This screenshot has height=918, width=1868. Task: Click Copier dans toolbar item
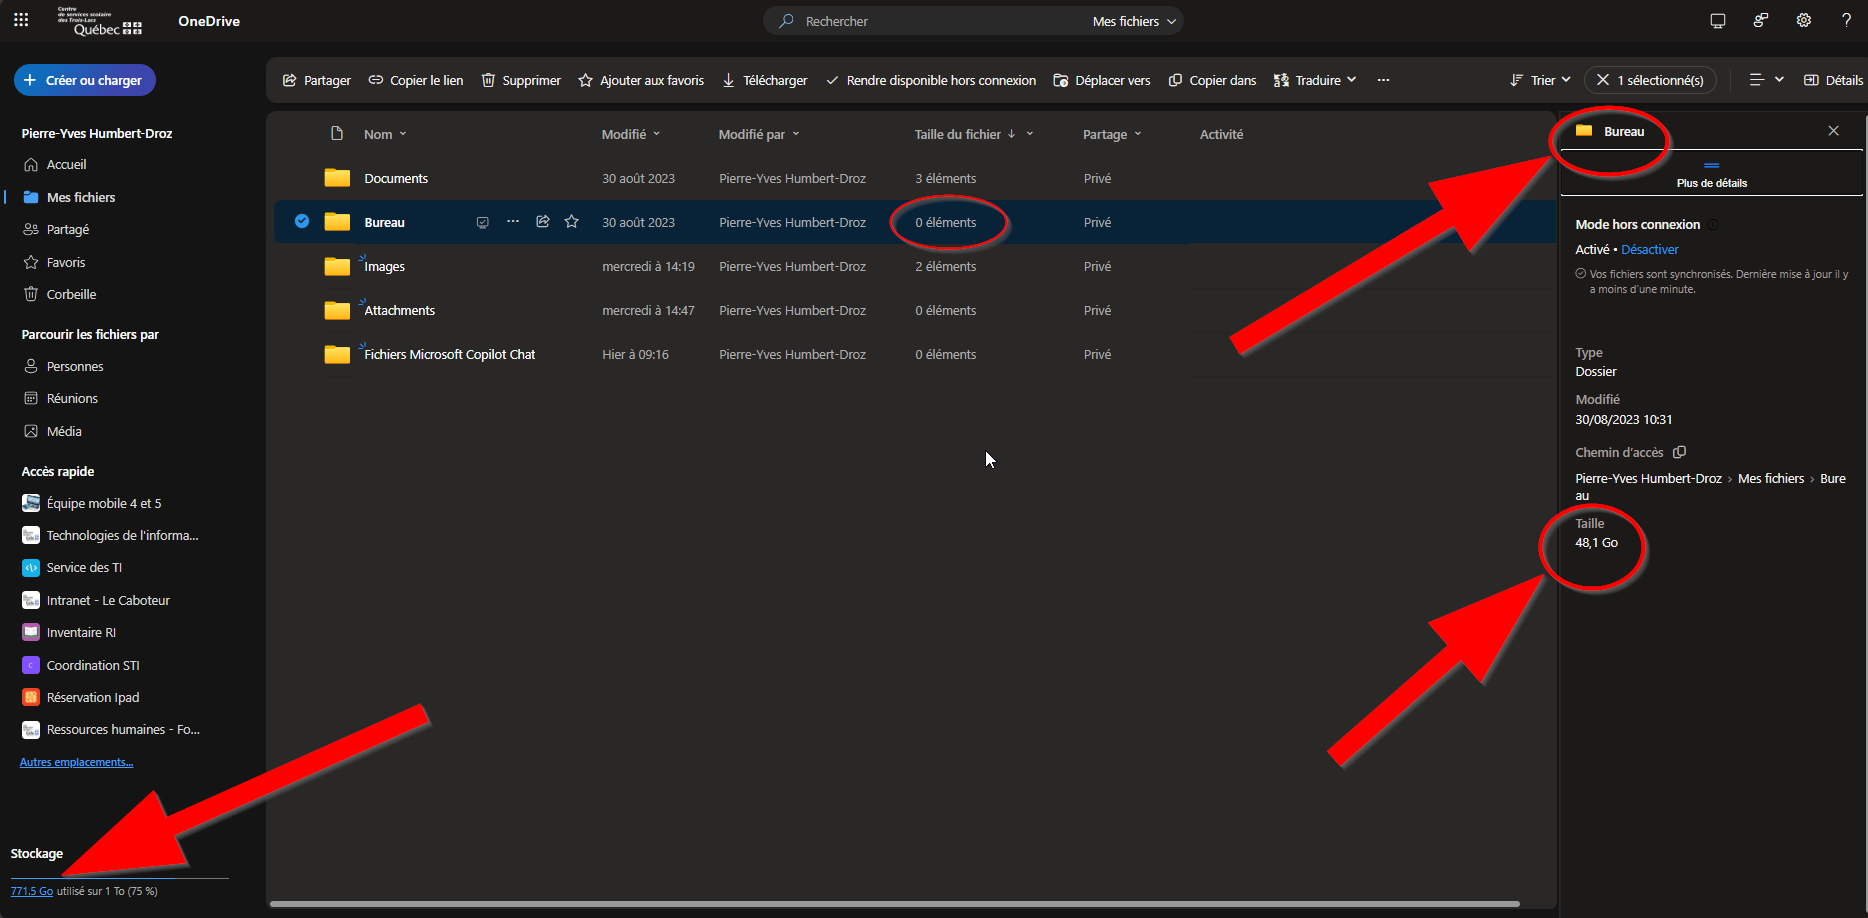click(x=1212, y=80)
